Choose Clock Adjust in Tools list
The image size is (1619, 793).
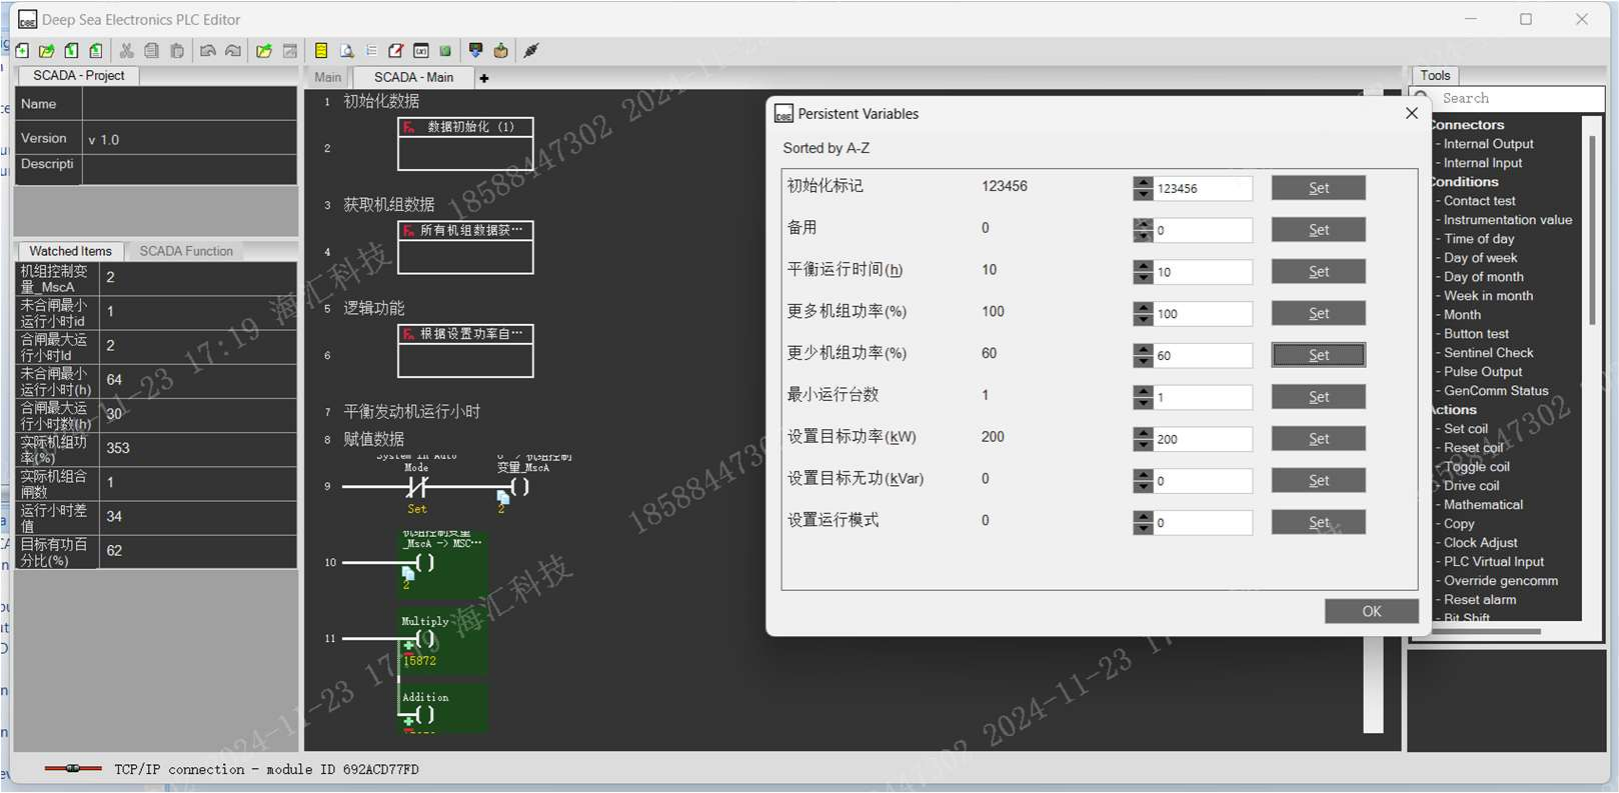point(1480,543)
